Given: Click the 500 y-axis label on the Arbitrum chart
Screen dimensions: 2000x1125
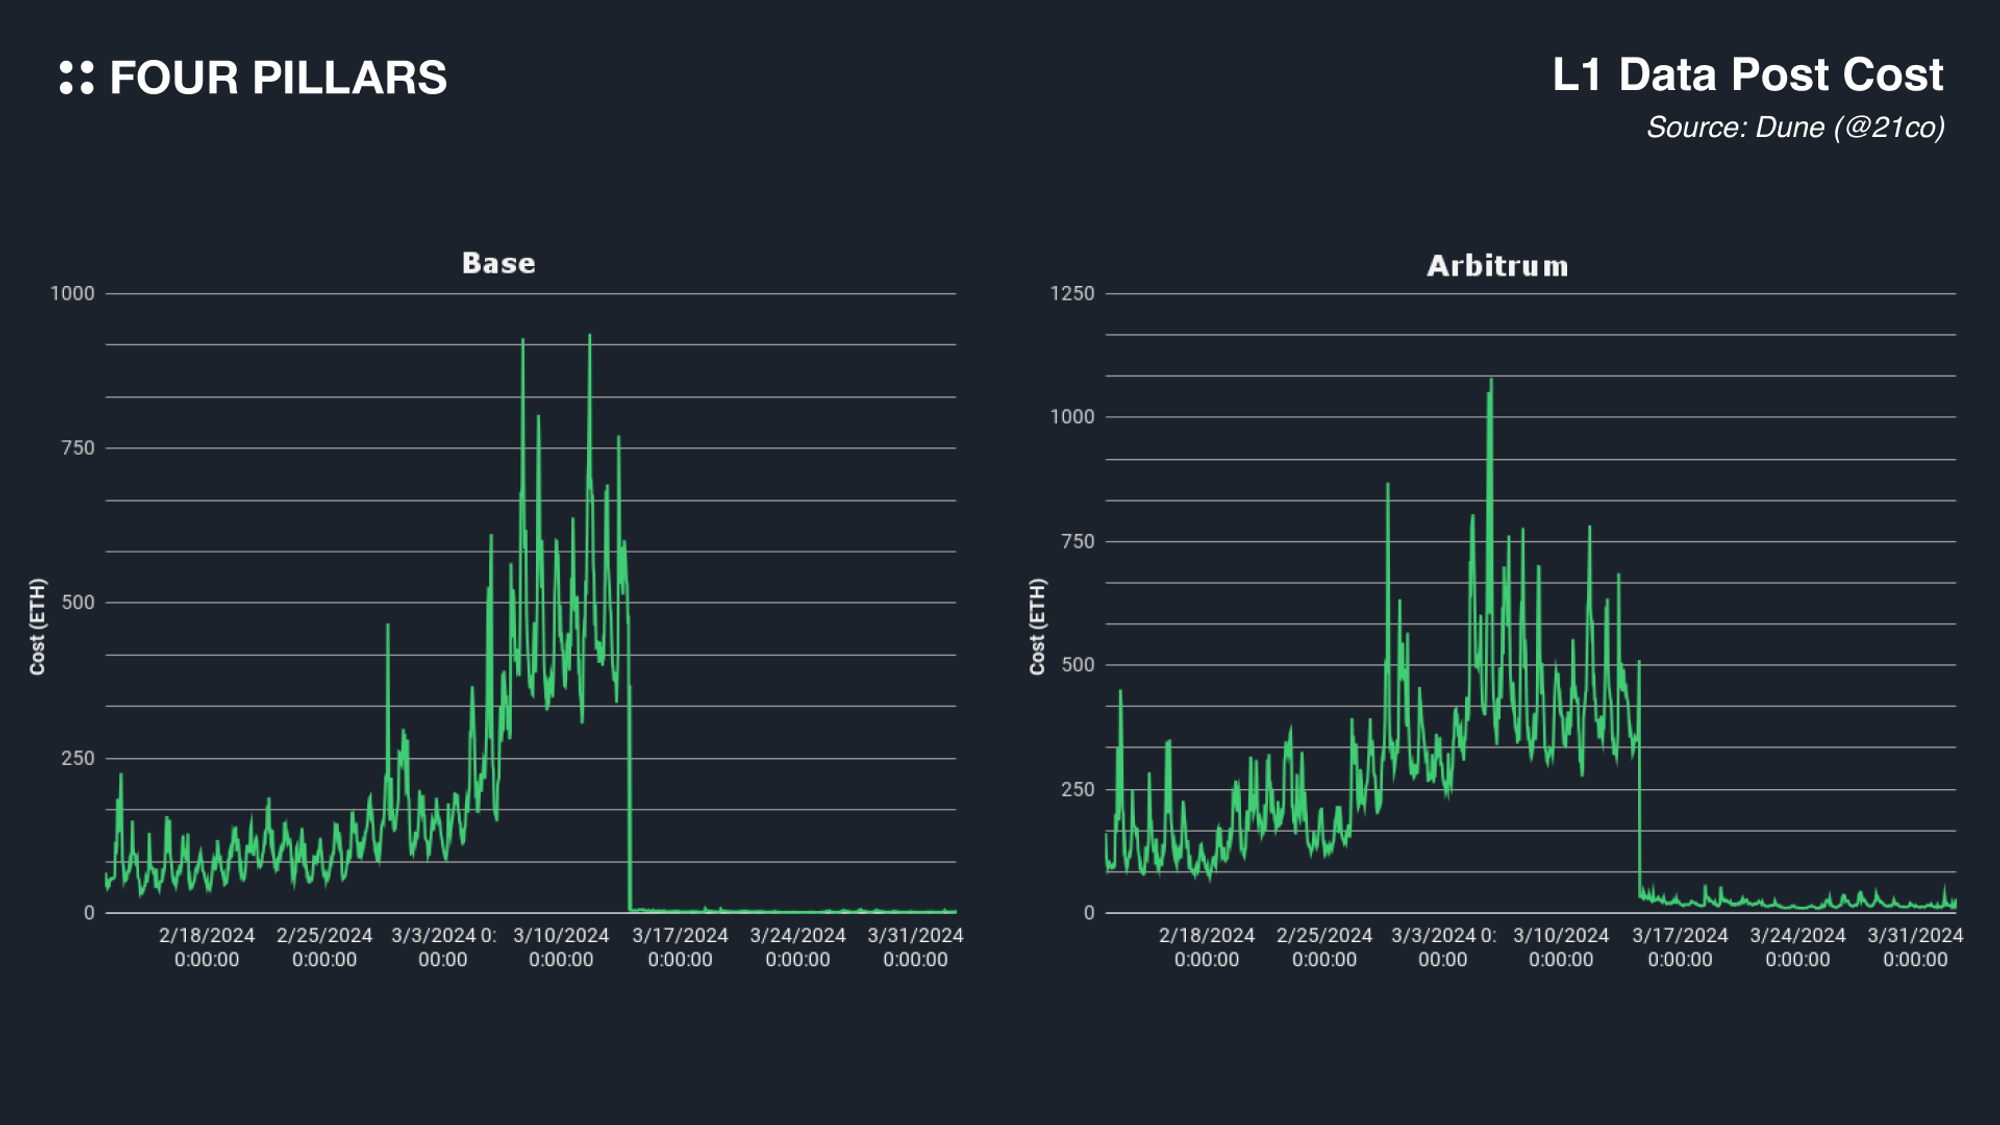Looking at the screenshot, I should click(x=1078, y=665).
